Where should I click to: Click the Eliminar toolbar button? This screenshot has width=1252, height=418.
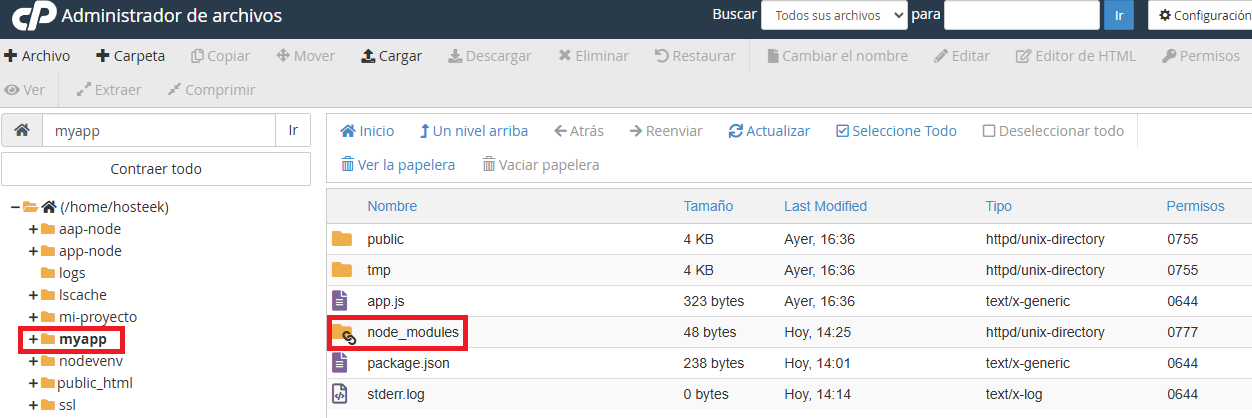pyautogui.click(x=593, y=56)
